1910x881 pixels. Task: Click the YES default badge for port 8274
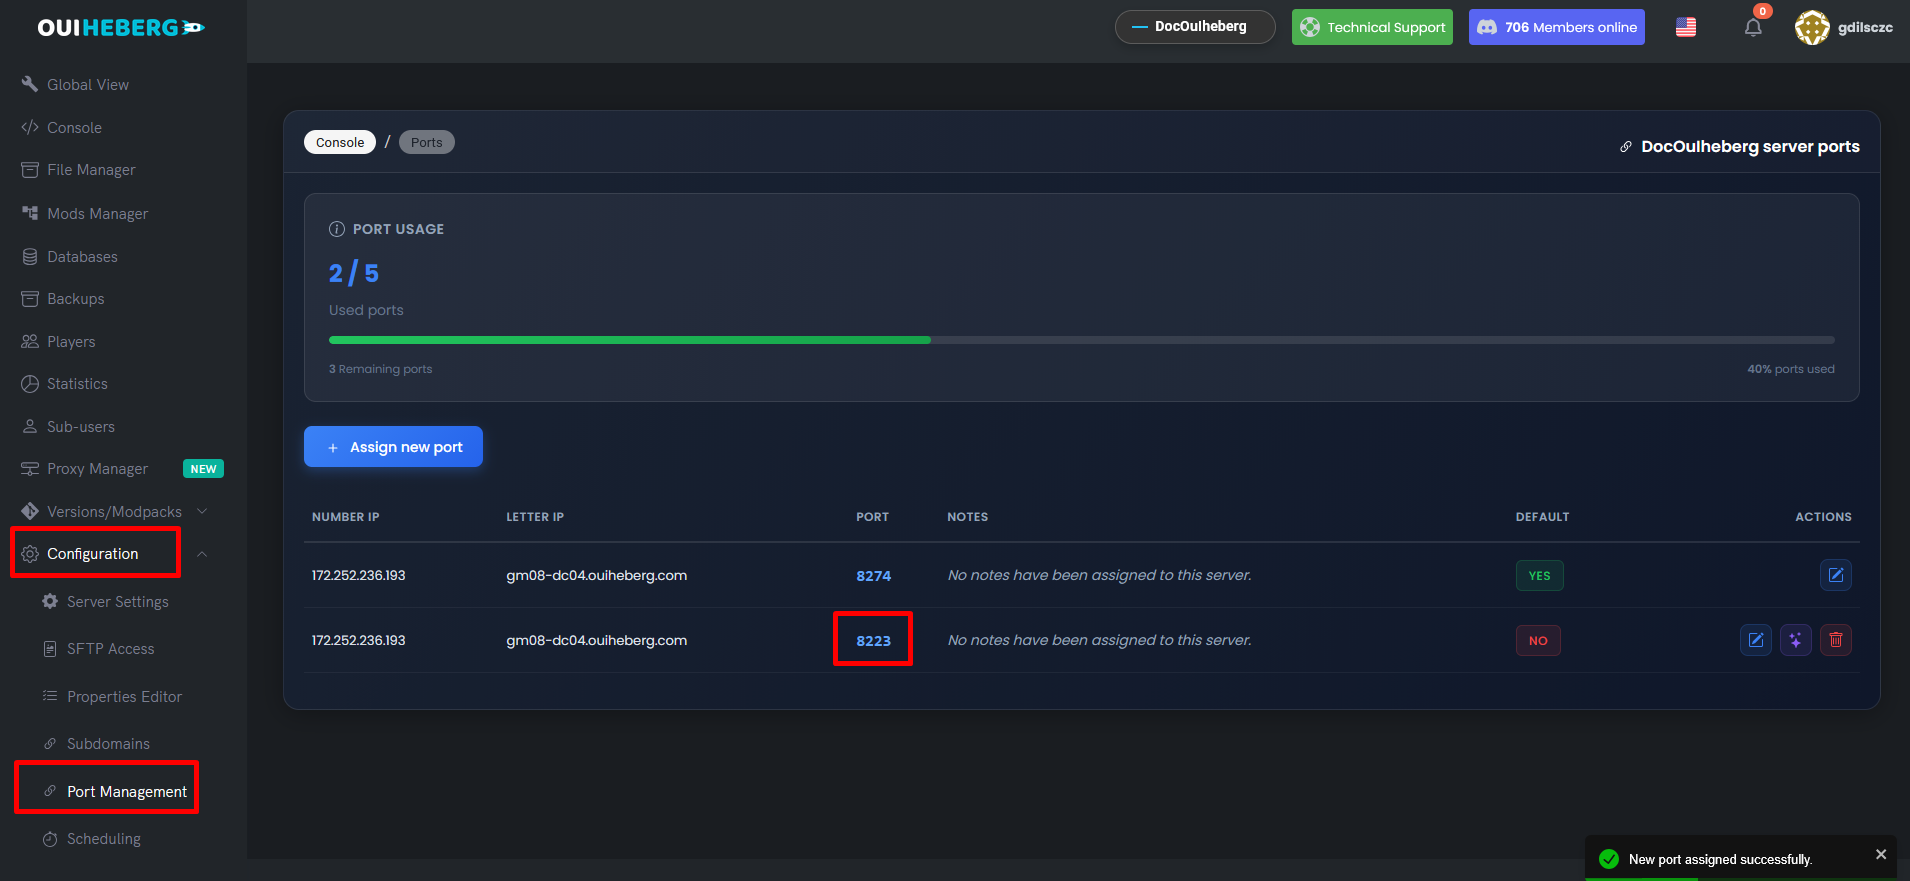pos(1539,576)
